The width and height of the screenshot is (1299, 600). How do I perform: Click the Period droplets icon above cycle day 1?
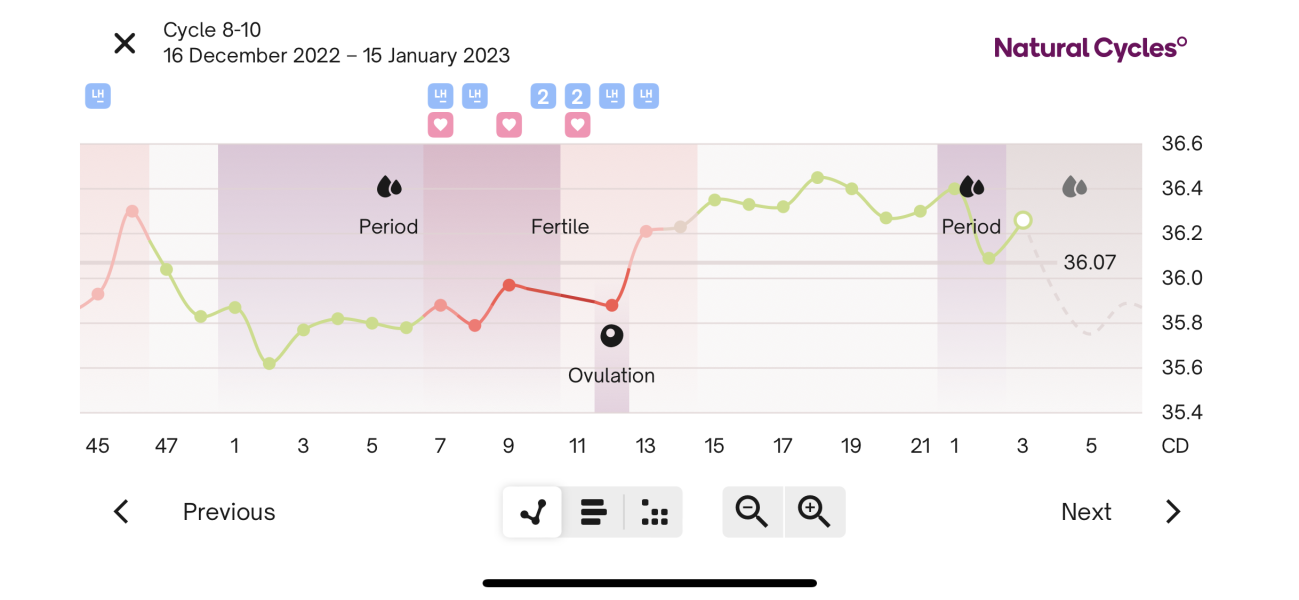pos(970,186)
